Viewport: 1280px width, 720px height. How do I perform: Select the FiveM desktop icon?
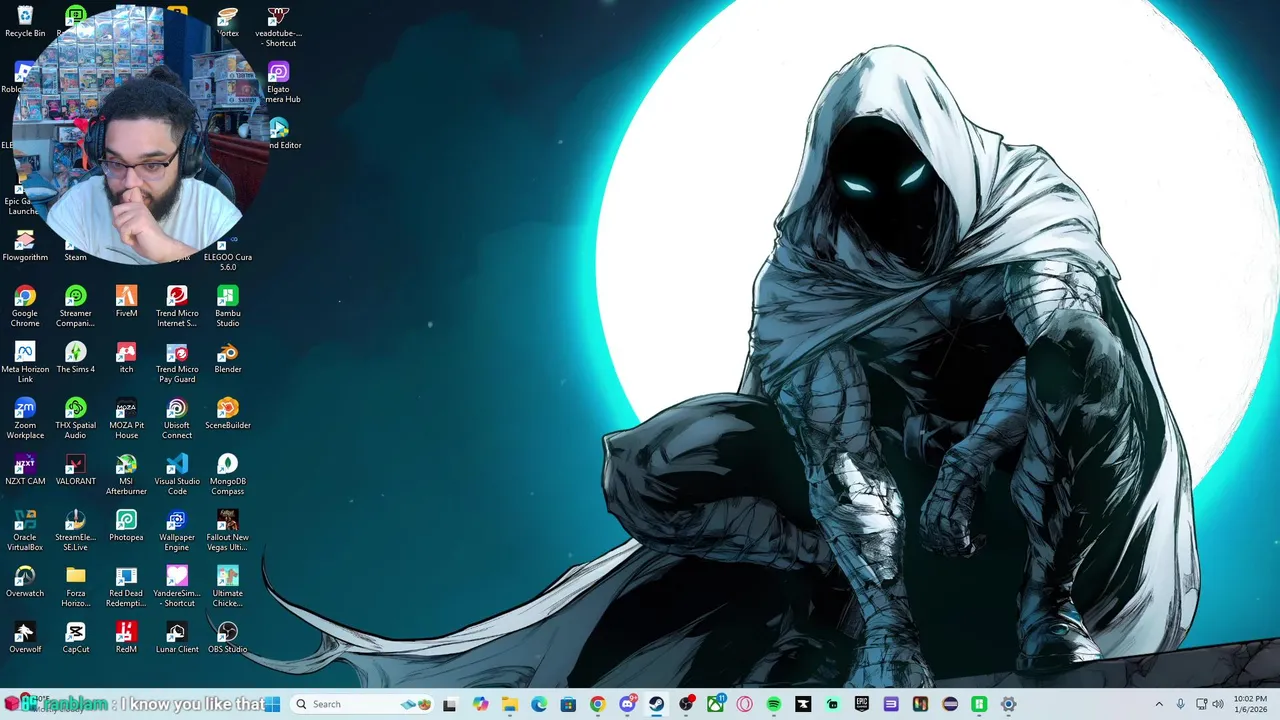[x=126, y=302]
